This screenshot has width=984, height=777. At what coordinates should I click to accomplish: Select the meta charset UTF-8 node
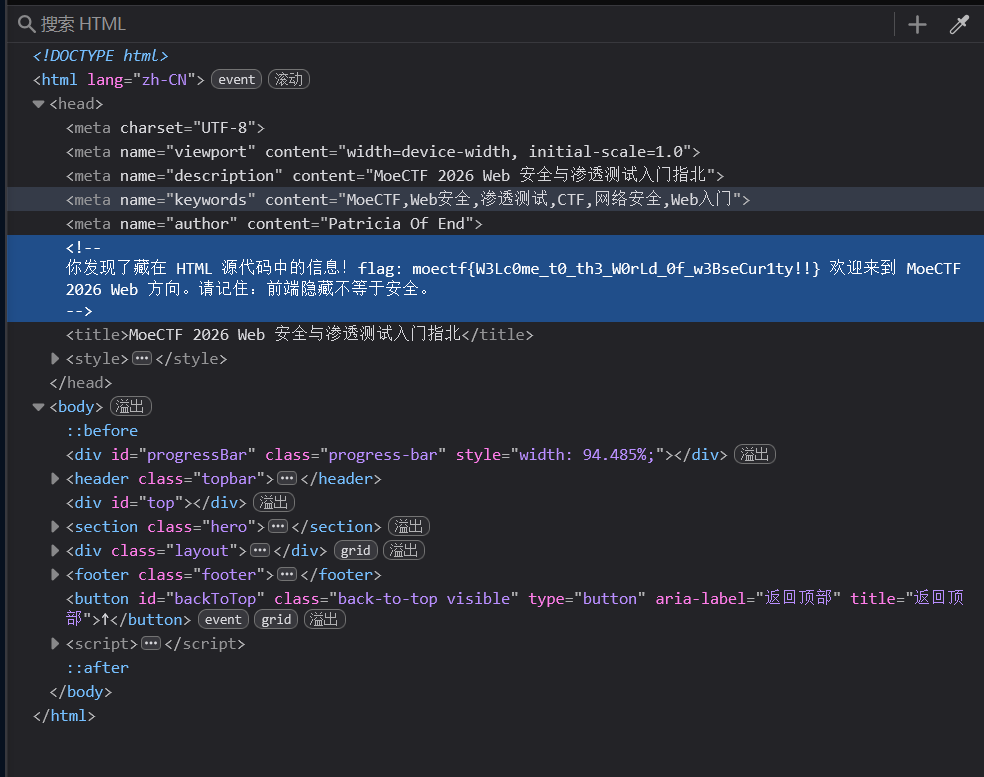(x=166, y=128)
